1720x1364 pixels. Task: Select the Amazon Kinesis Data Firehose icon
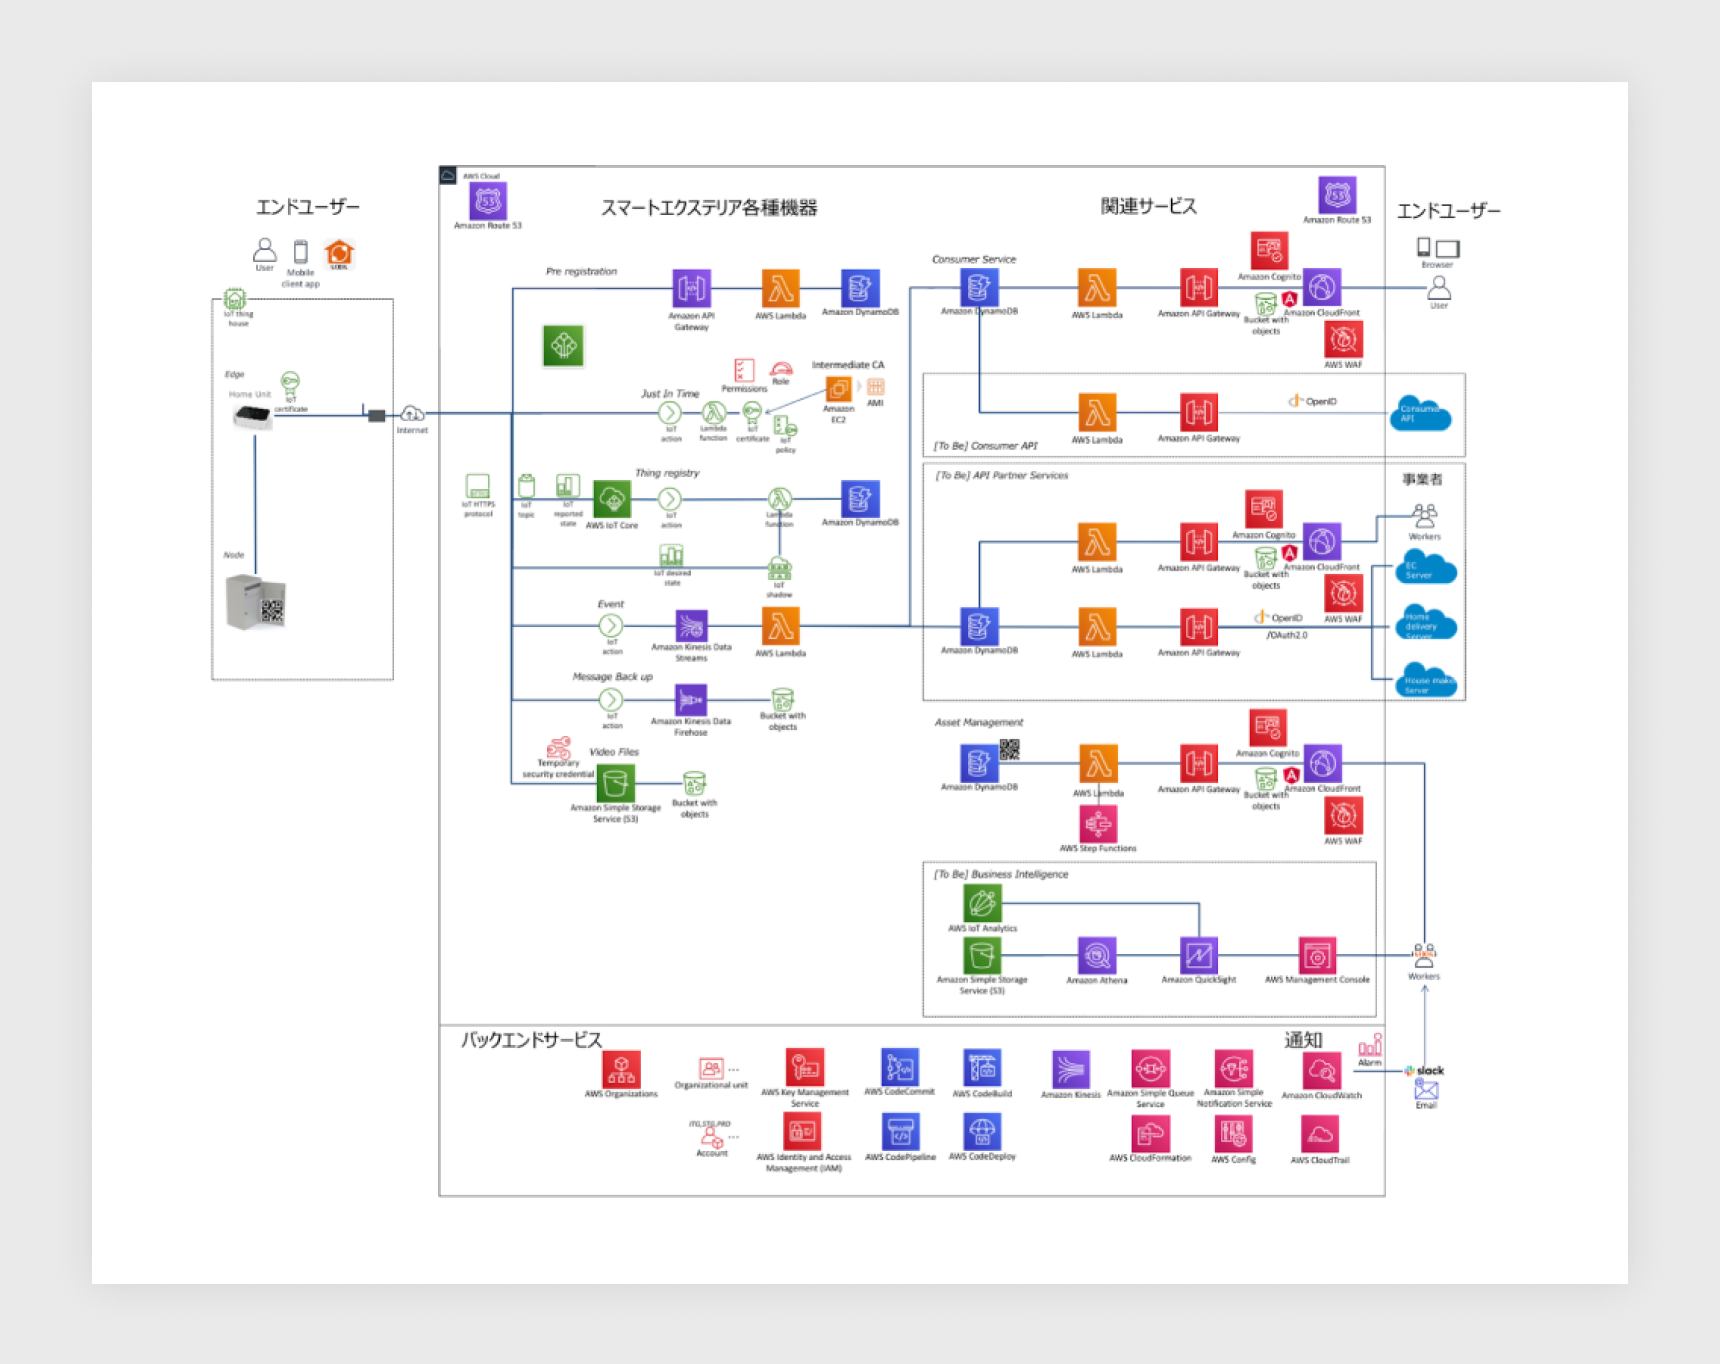[691, 699]
